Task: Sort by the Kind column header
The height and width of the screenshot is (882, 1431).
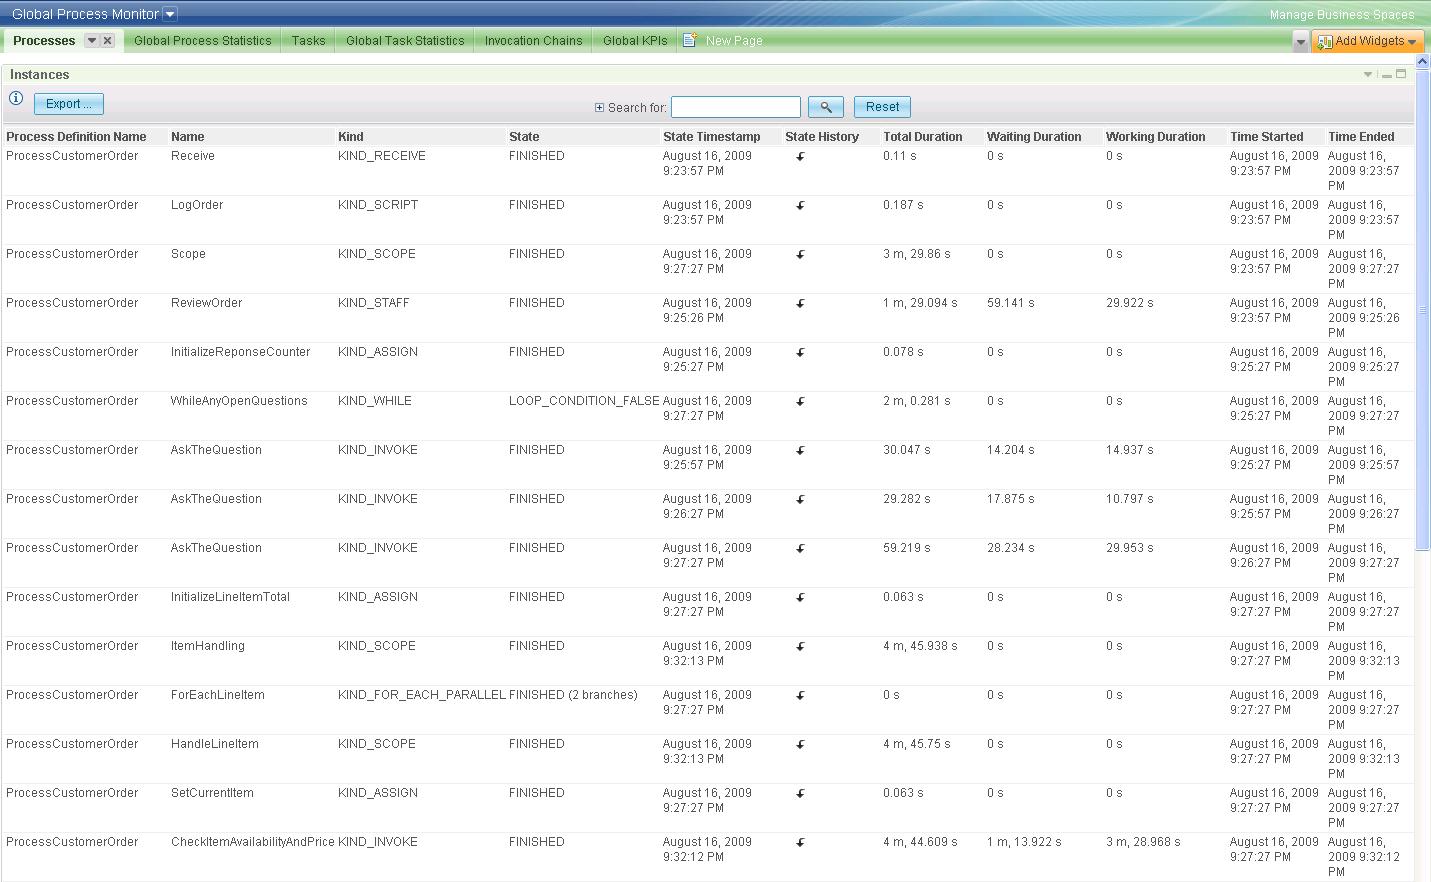Action: tap(351, 137)
